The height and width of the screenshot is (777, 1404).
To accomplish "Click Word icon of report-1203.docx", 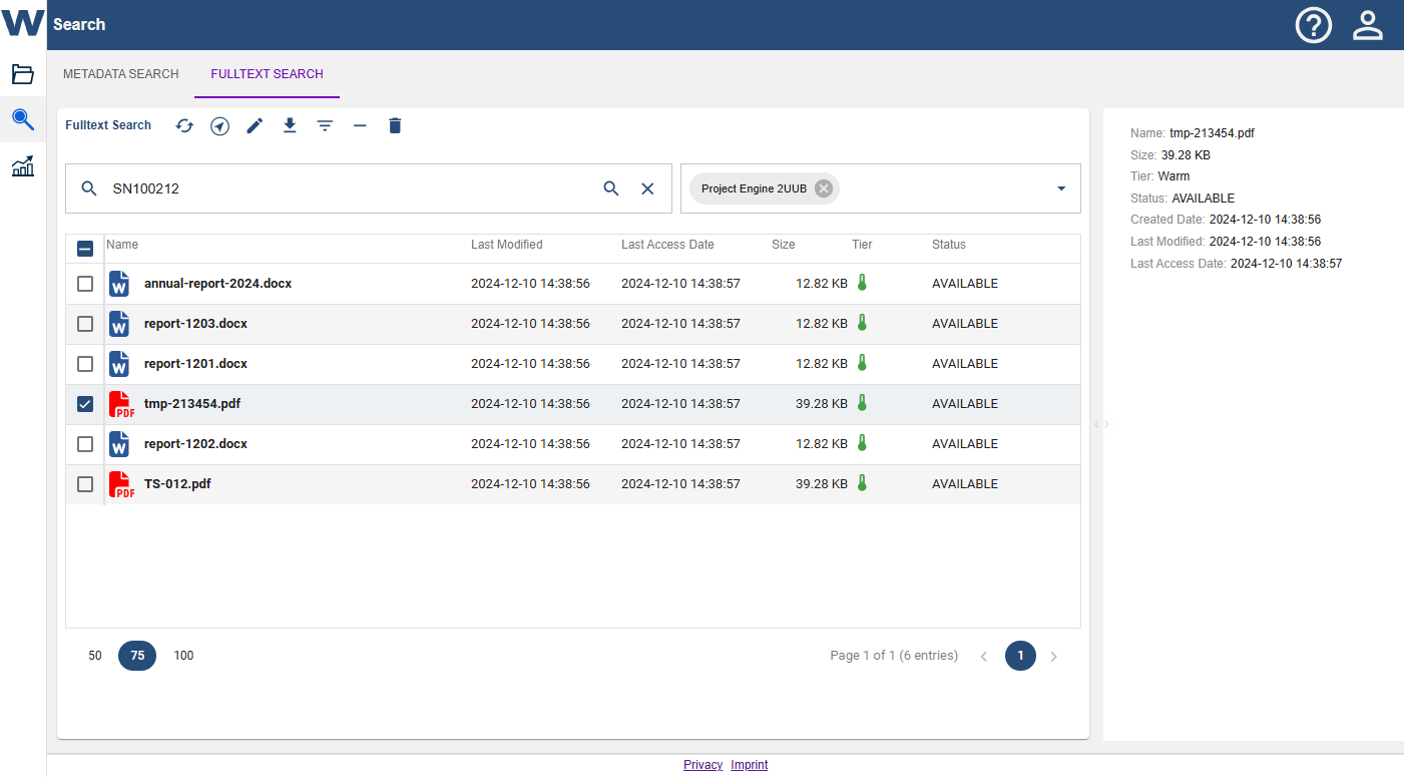I will (120, 324).
